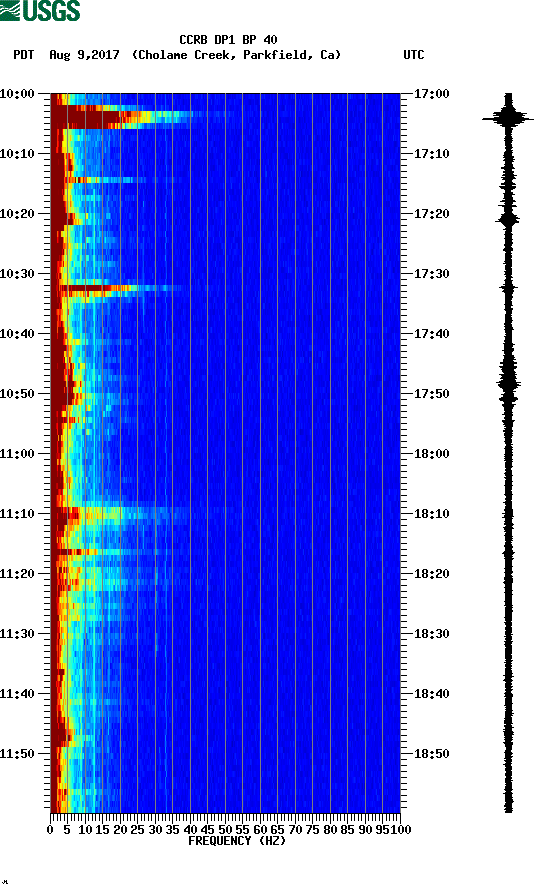
Task: Click the large seismogram spike near 17:04
Action: click(508, 118)
